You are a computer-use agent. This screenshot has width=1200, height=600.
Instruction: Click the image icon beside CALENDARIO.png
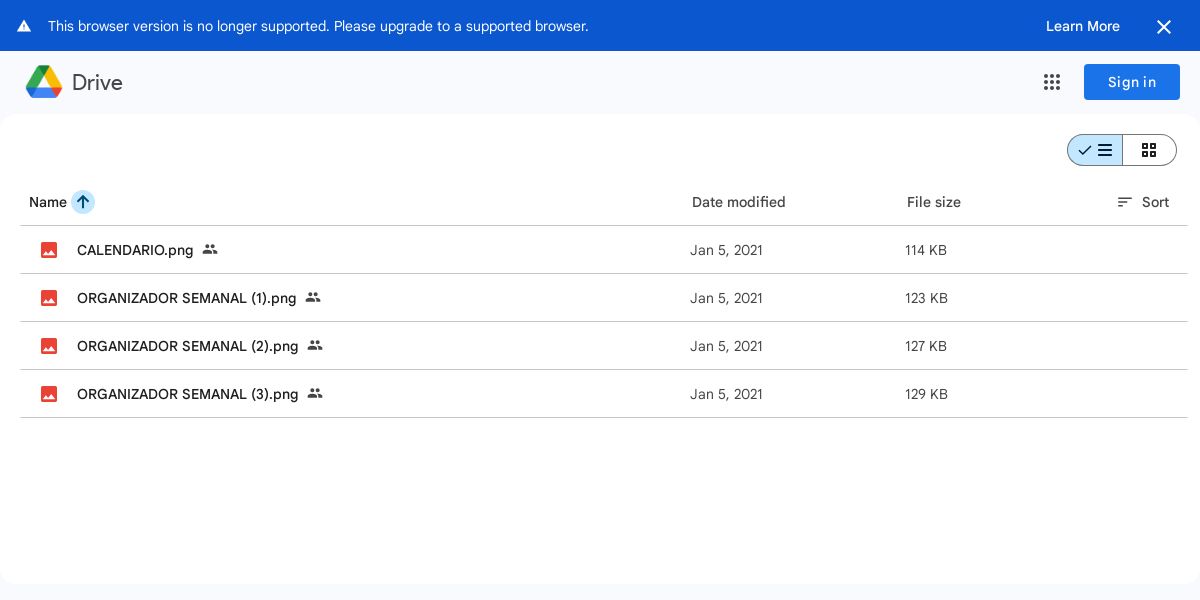click(49, 250)
